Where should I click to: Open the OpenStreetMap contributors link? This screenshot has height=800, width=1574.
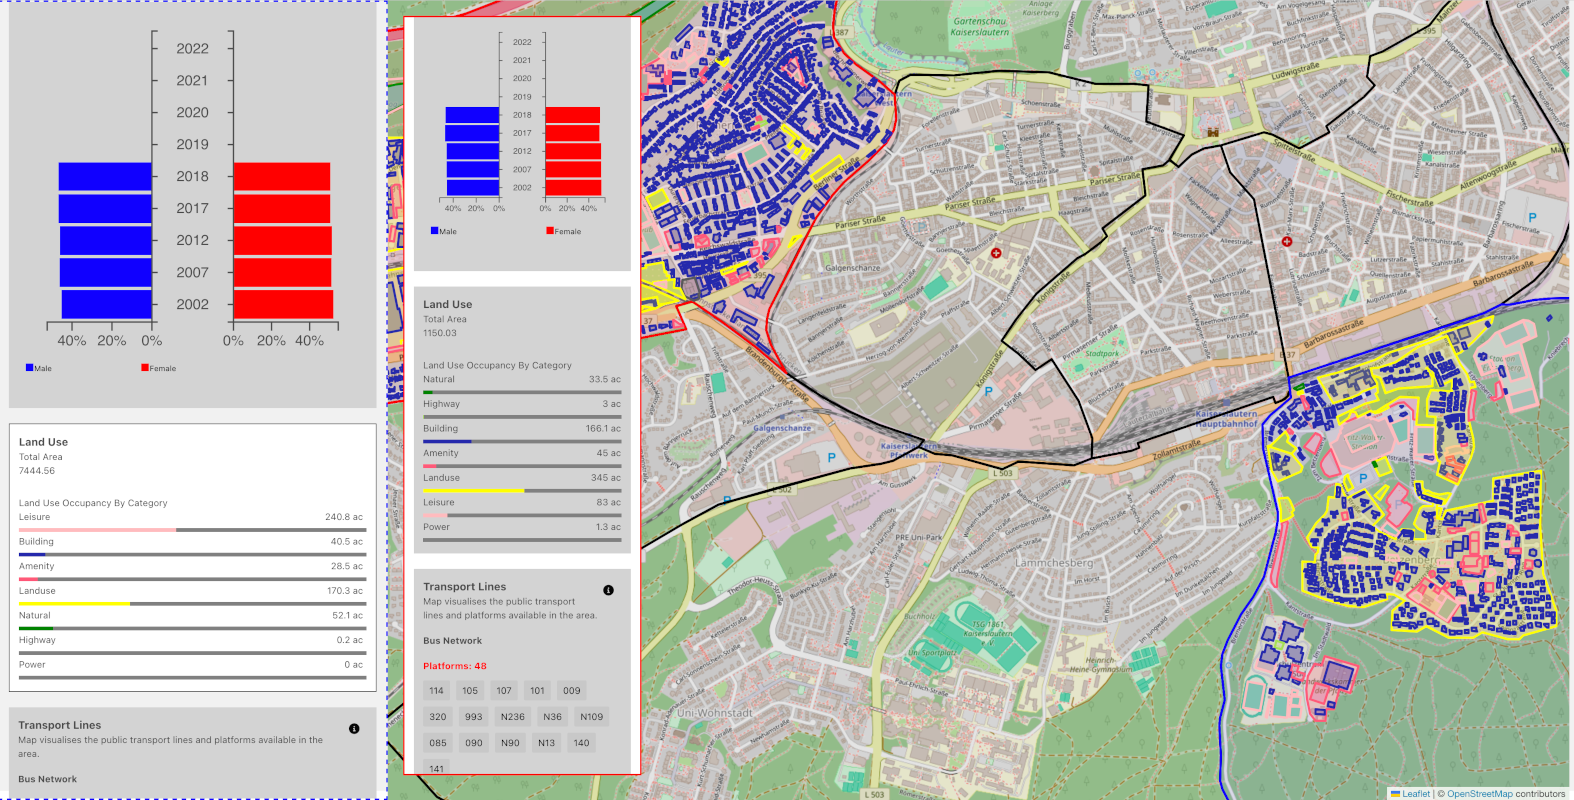click(1480, 794)
